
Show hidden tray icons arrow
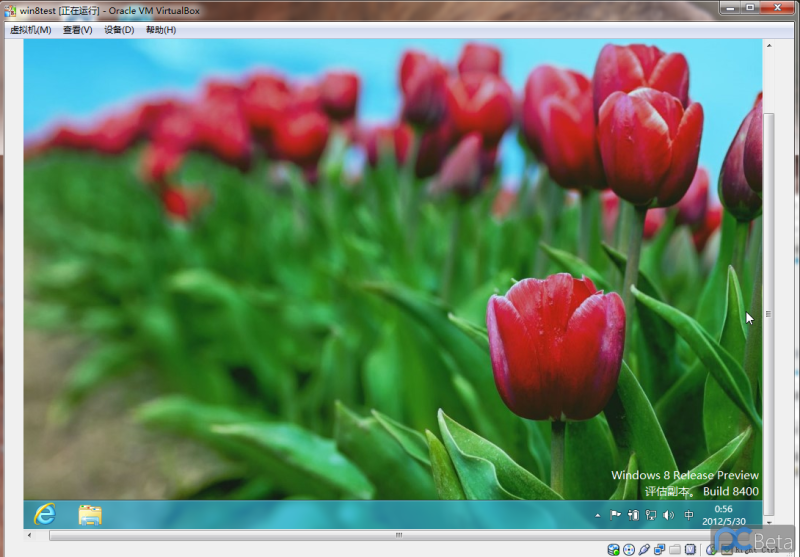597,515
